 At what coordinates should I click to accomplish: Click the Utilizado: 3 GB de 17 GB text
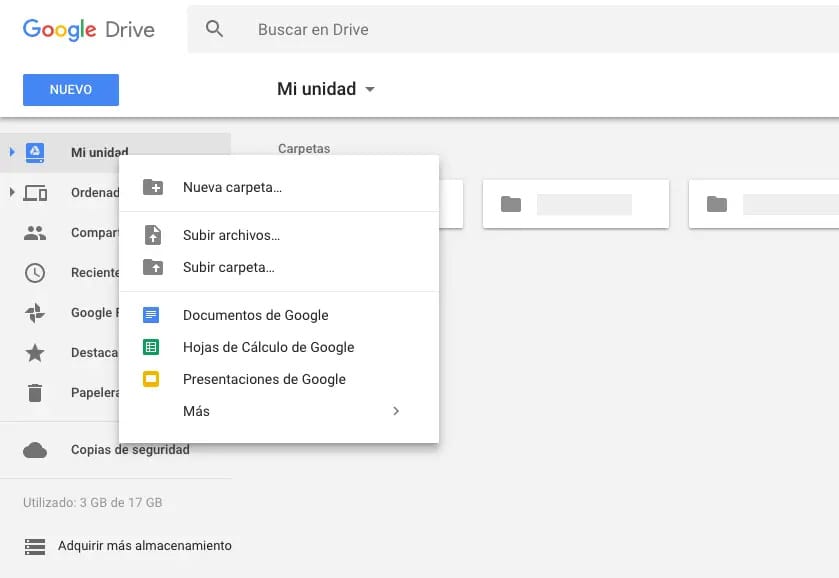click(x=93, y=503)
